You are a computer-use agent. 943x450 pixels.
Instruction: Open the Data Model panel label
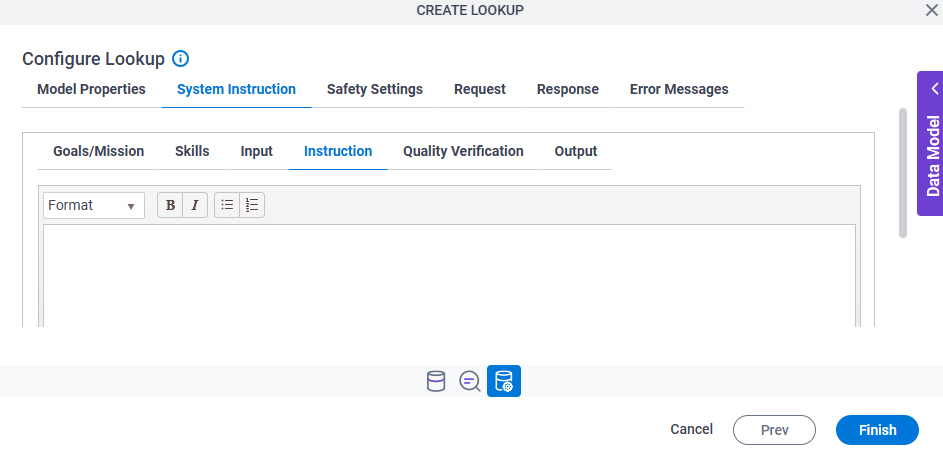(933, 156)
